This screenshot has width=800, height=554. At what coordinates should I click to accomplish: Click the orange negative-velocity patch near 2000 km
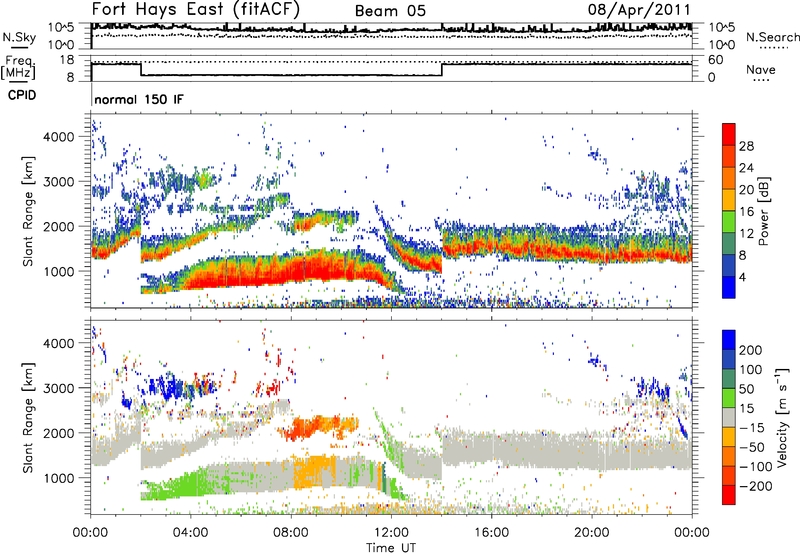coord(319,427)
